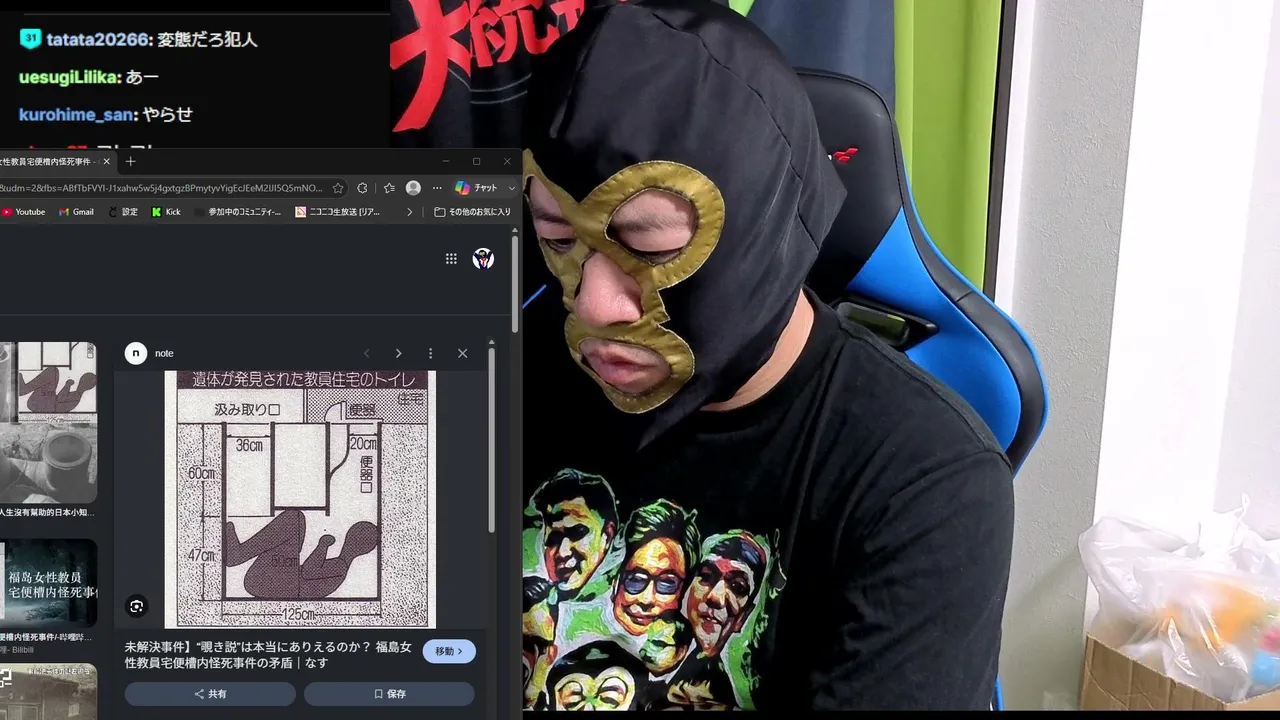
Task: Open the その他のお気に入り folder
Action: 472,212
